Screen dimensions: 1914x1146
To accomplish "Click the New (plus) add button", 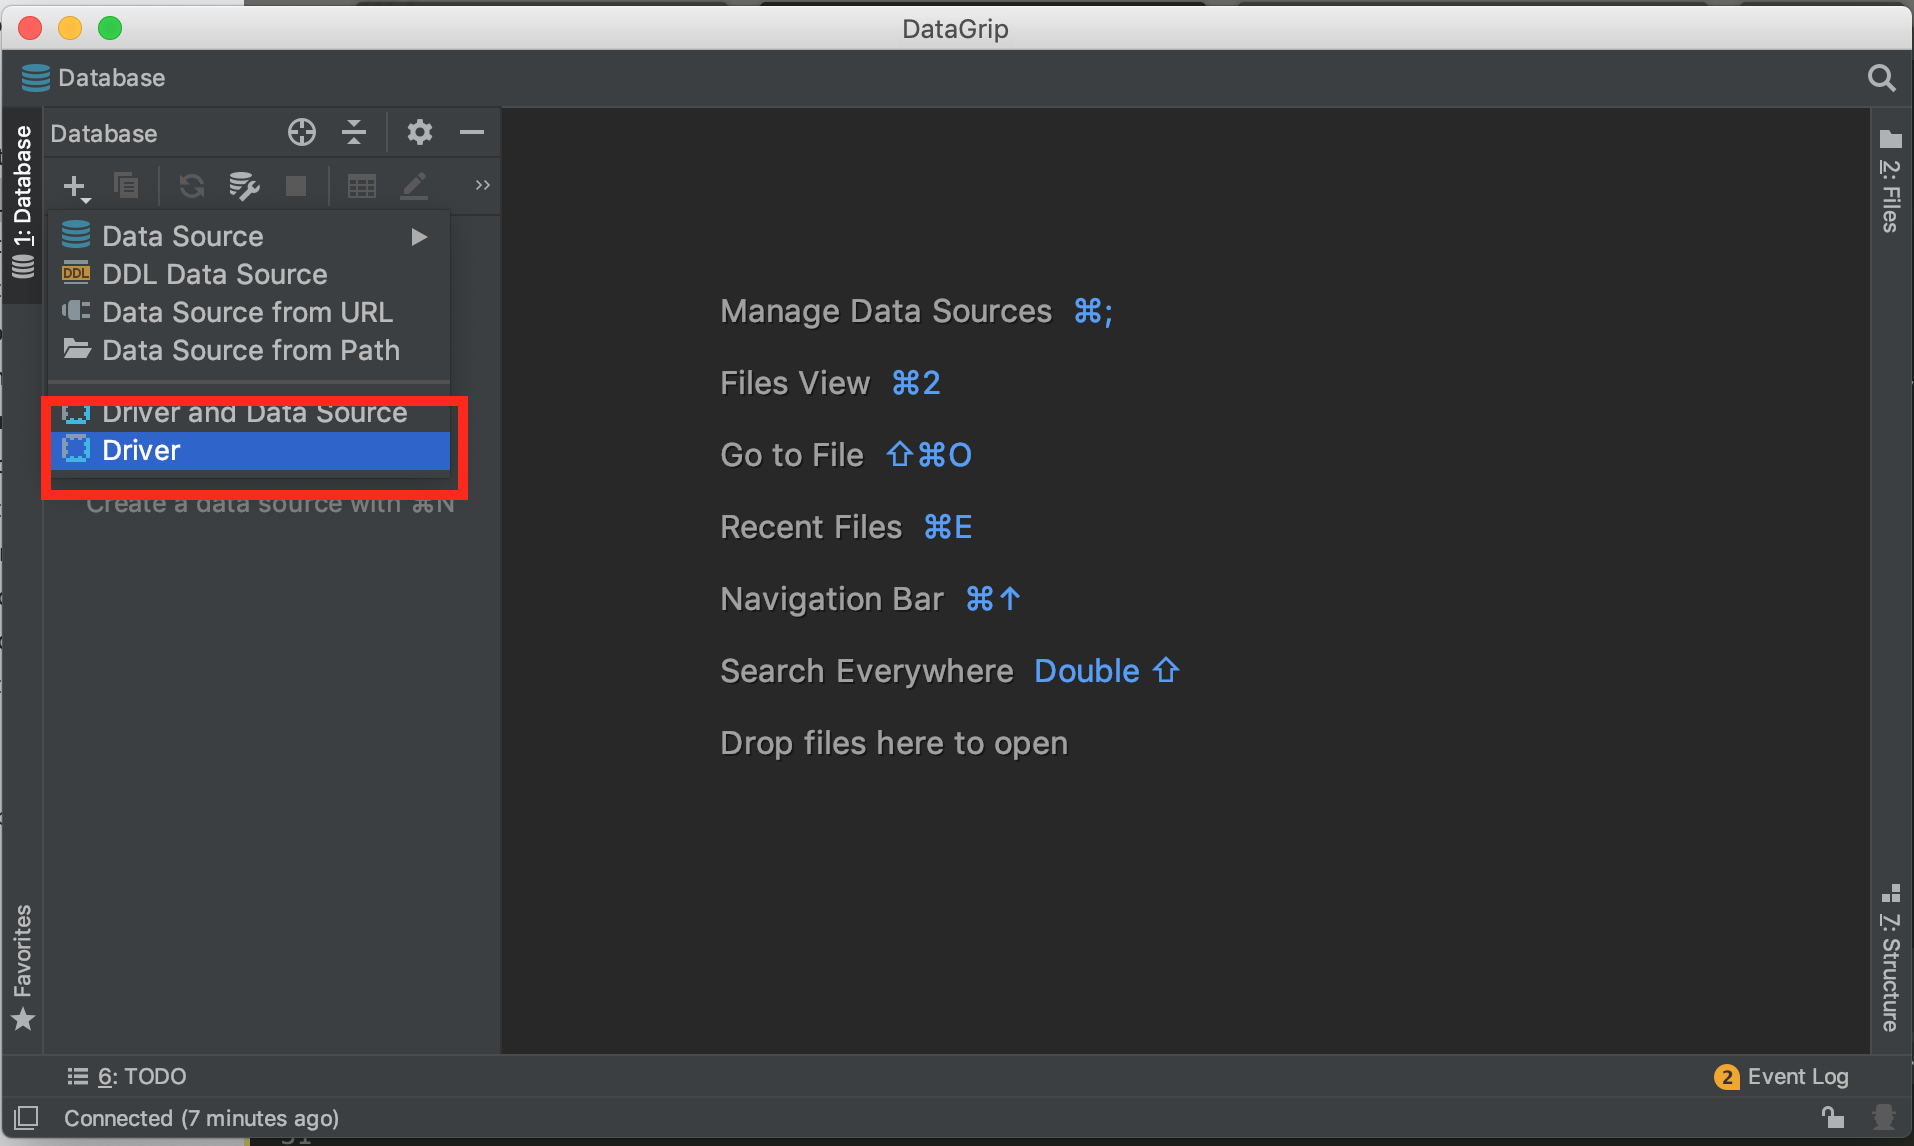I will tap(76, 186).
